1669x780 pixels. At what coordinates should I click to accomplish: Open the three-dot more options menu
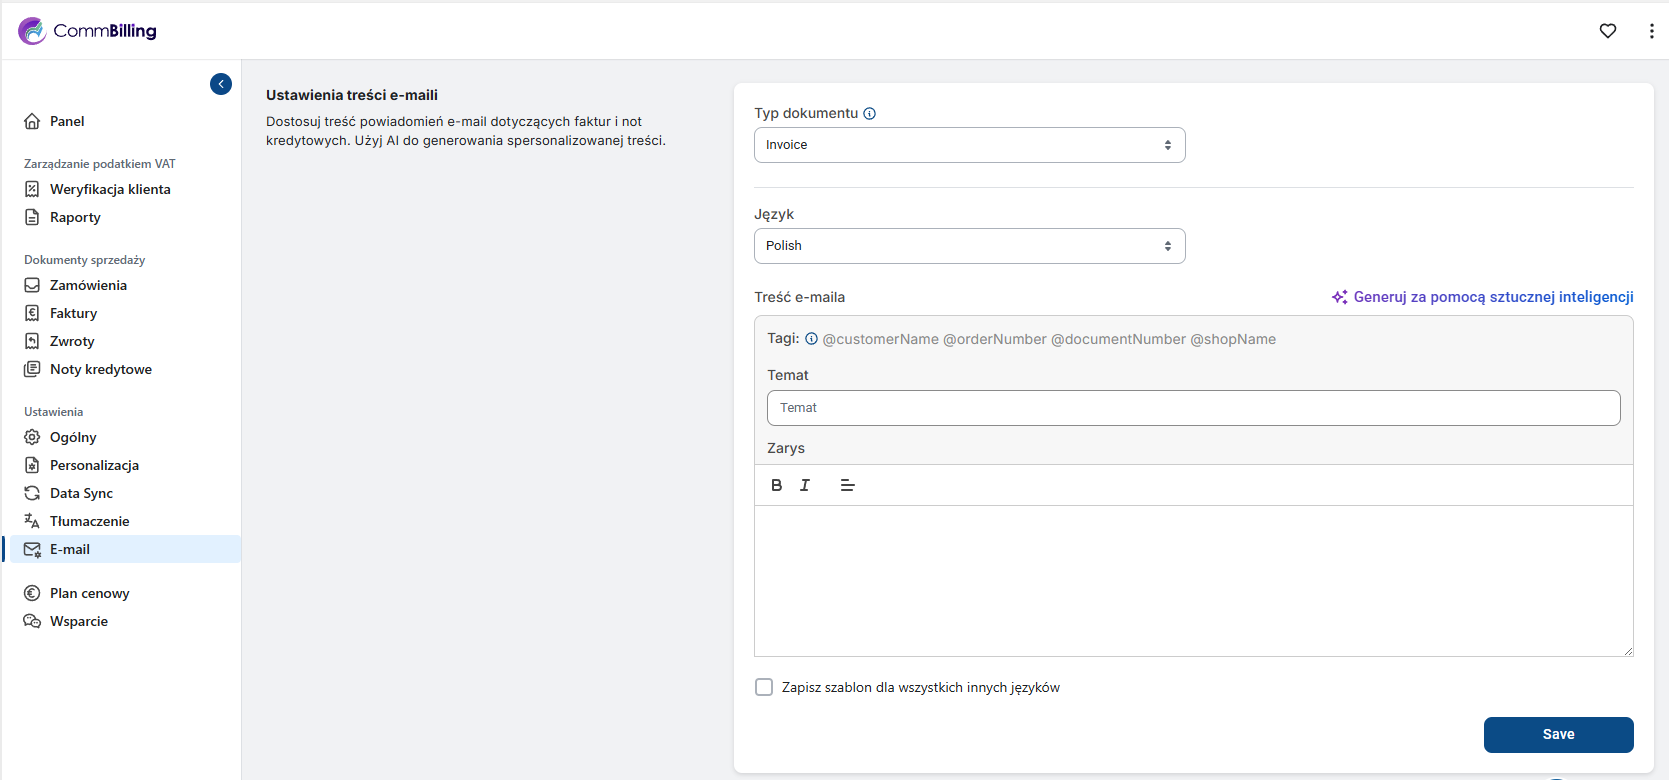1651,31
